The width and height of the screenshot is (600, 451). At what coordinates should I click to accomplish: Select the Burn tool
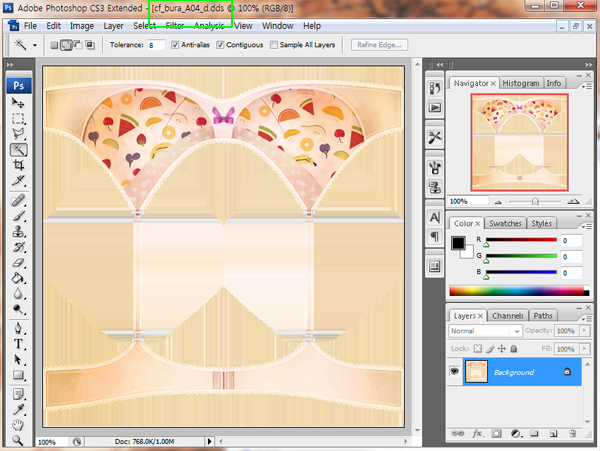(18, 309)
